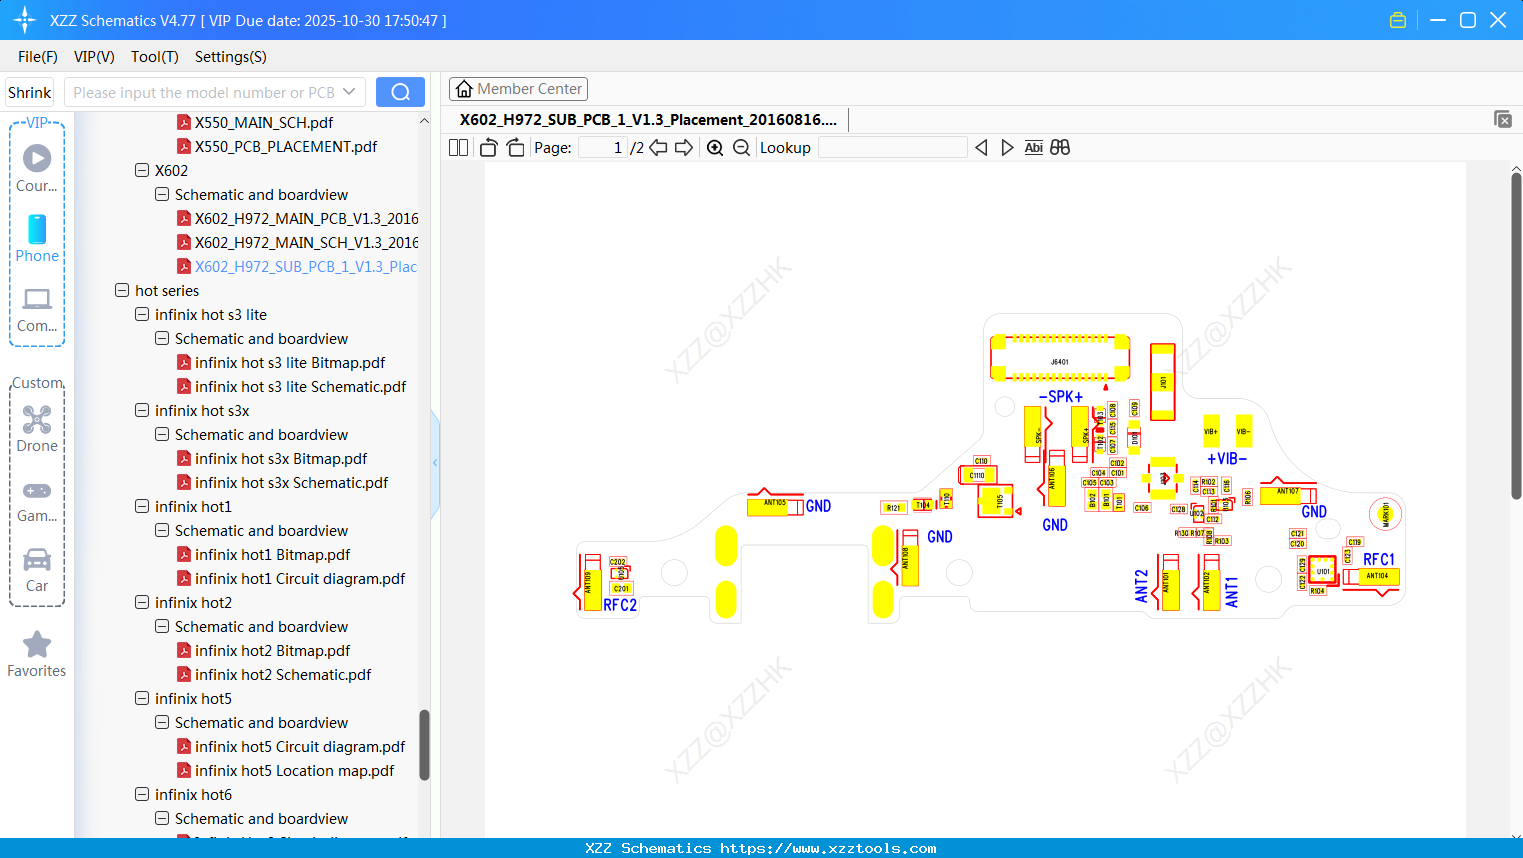Open the Courses sidebar icon

pos(37,168)
